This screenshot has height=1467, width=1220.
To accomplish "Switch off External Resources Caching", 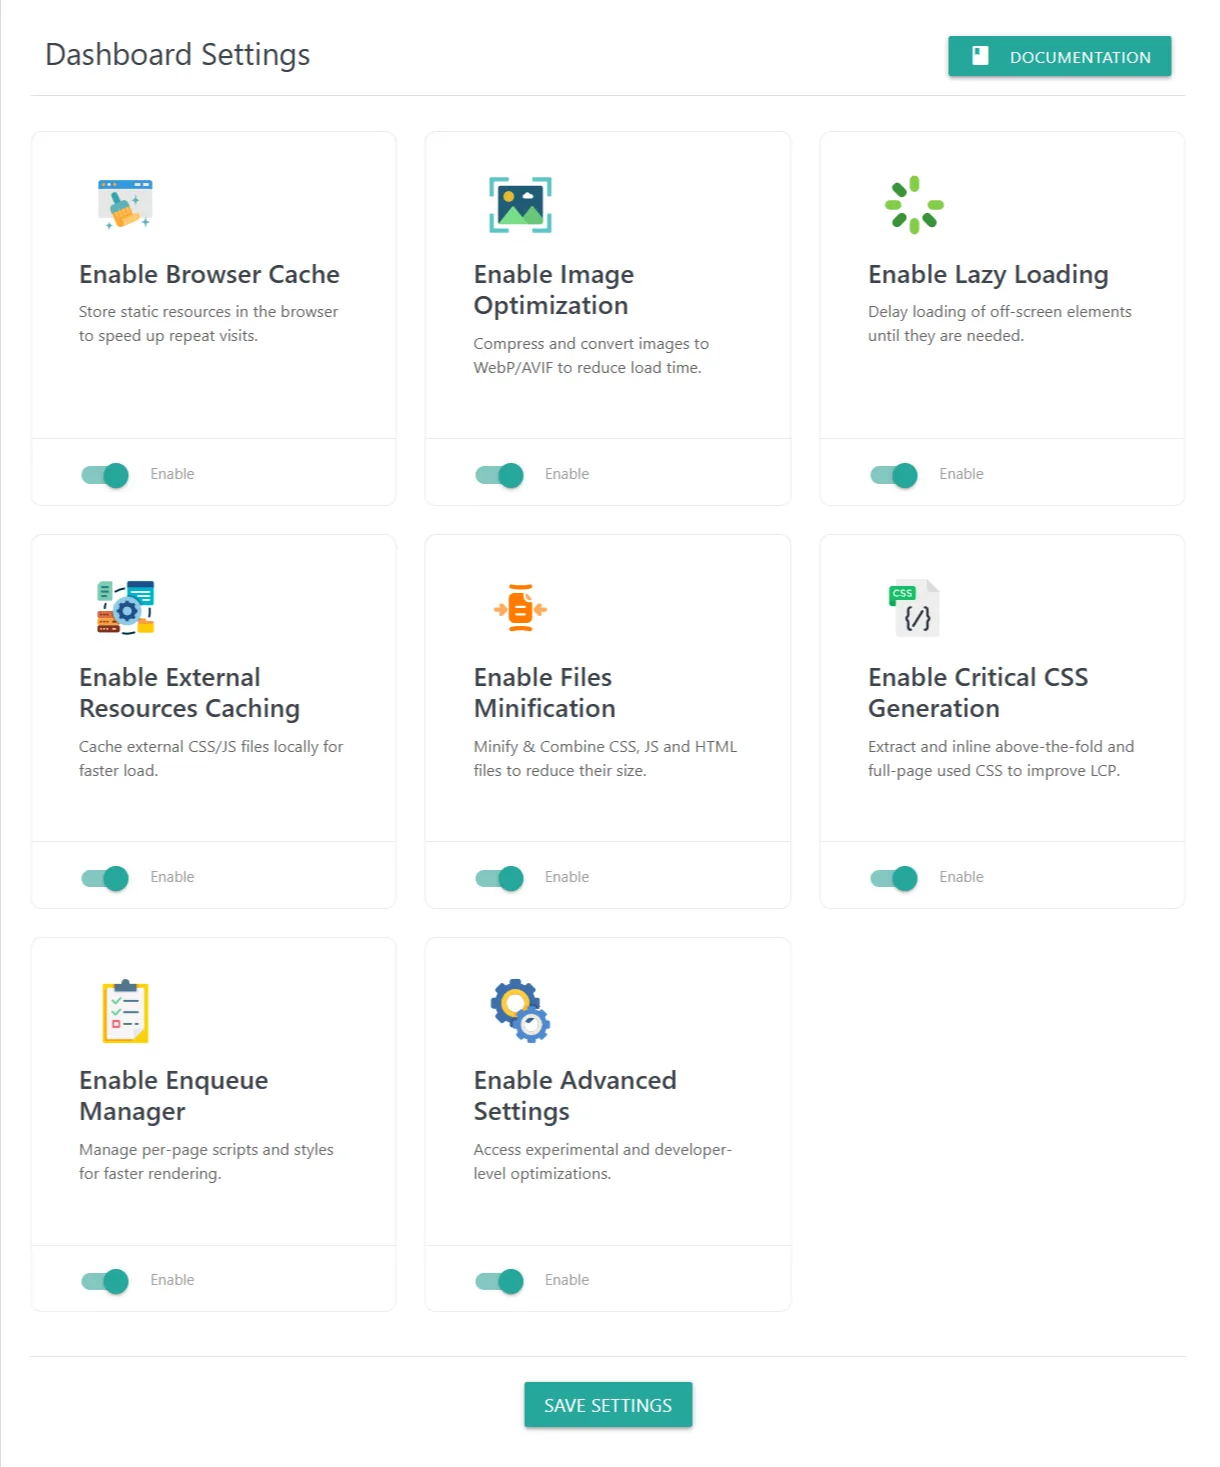I will [105, 878].
